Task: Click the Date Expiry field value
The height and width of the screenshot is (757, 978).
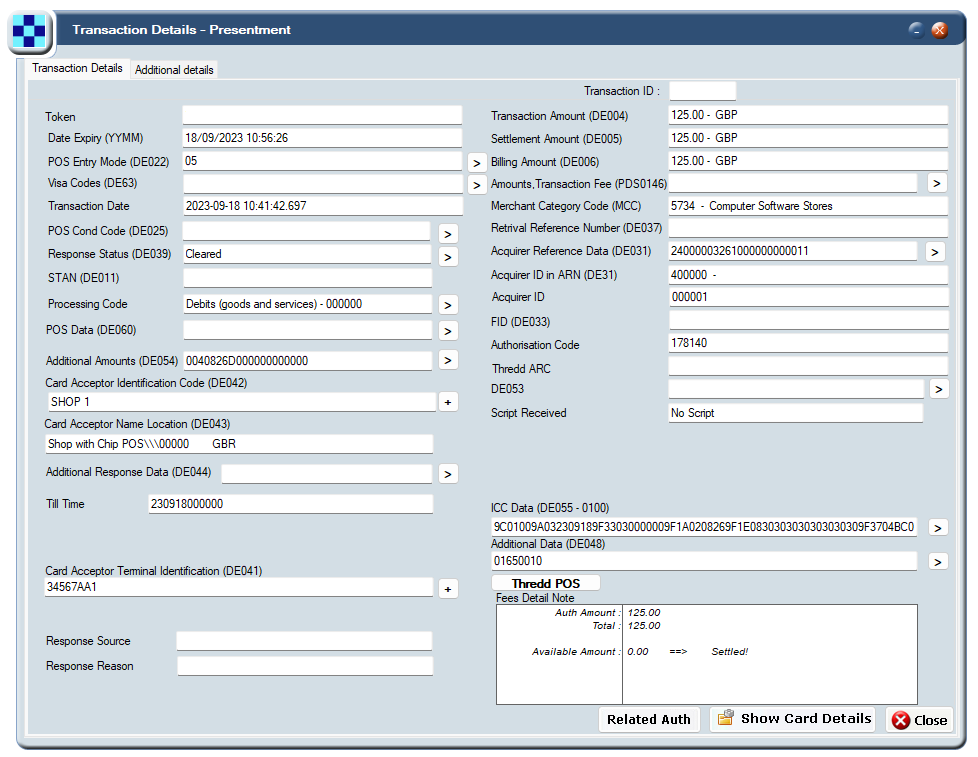Action: point(322,138)
